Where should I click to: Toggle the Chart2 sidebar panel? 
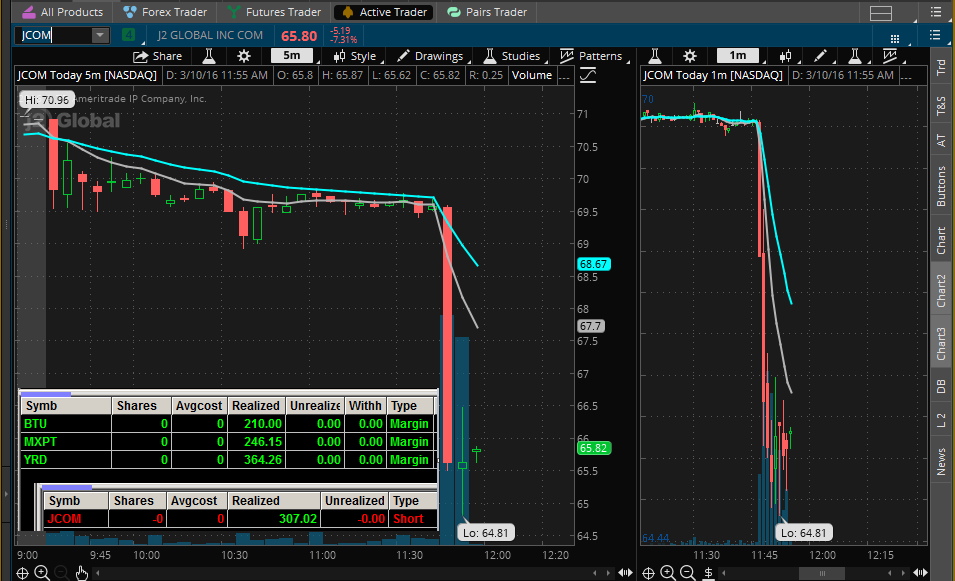pyautogui.click(x=942, y=290)
